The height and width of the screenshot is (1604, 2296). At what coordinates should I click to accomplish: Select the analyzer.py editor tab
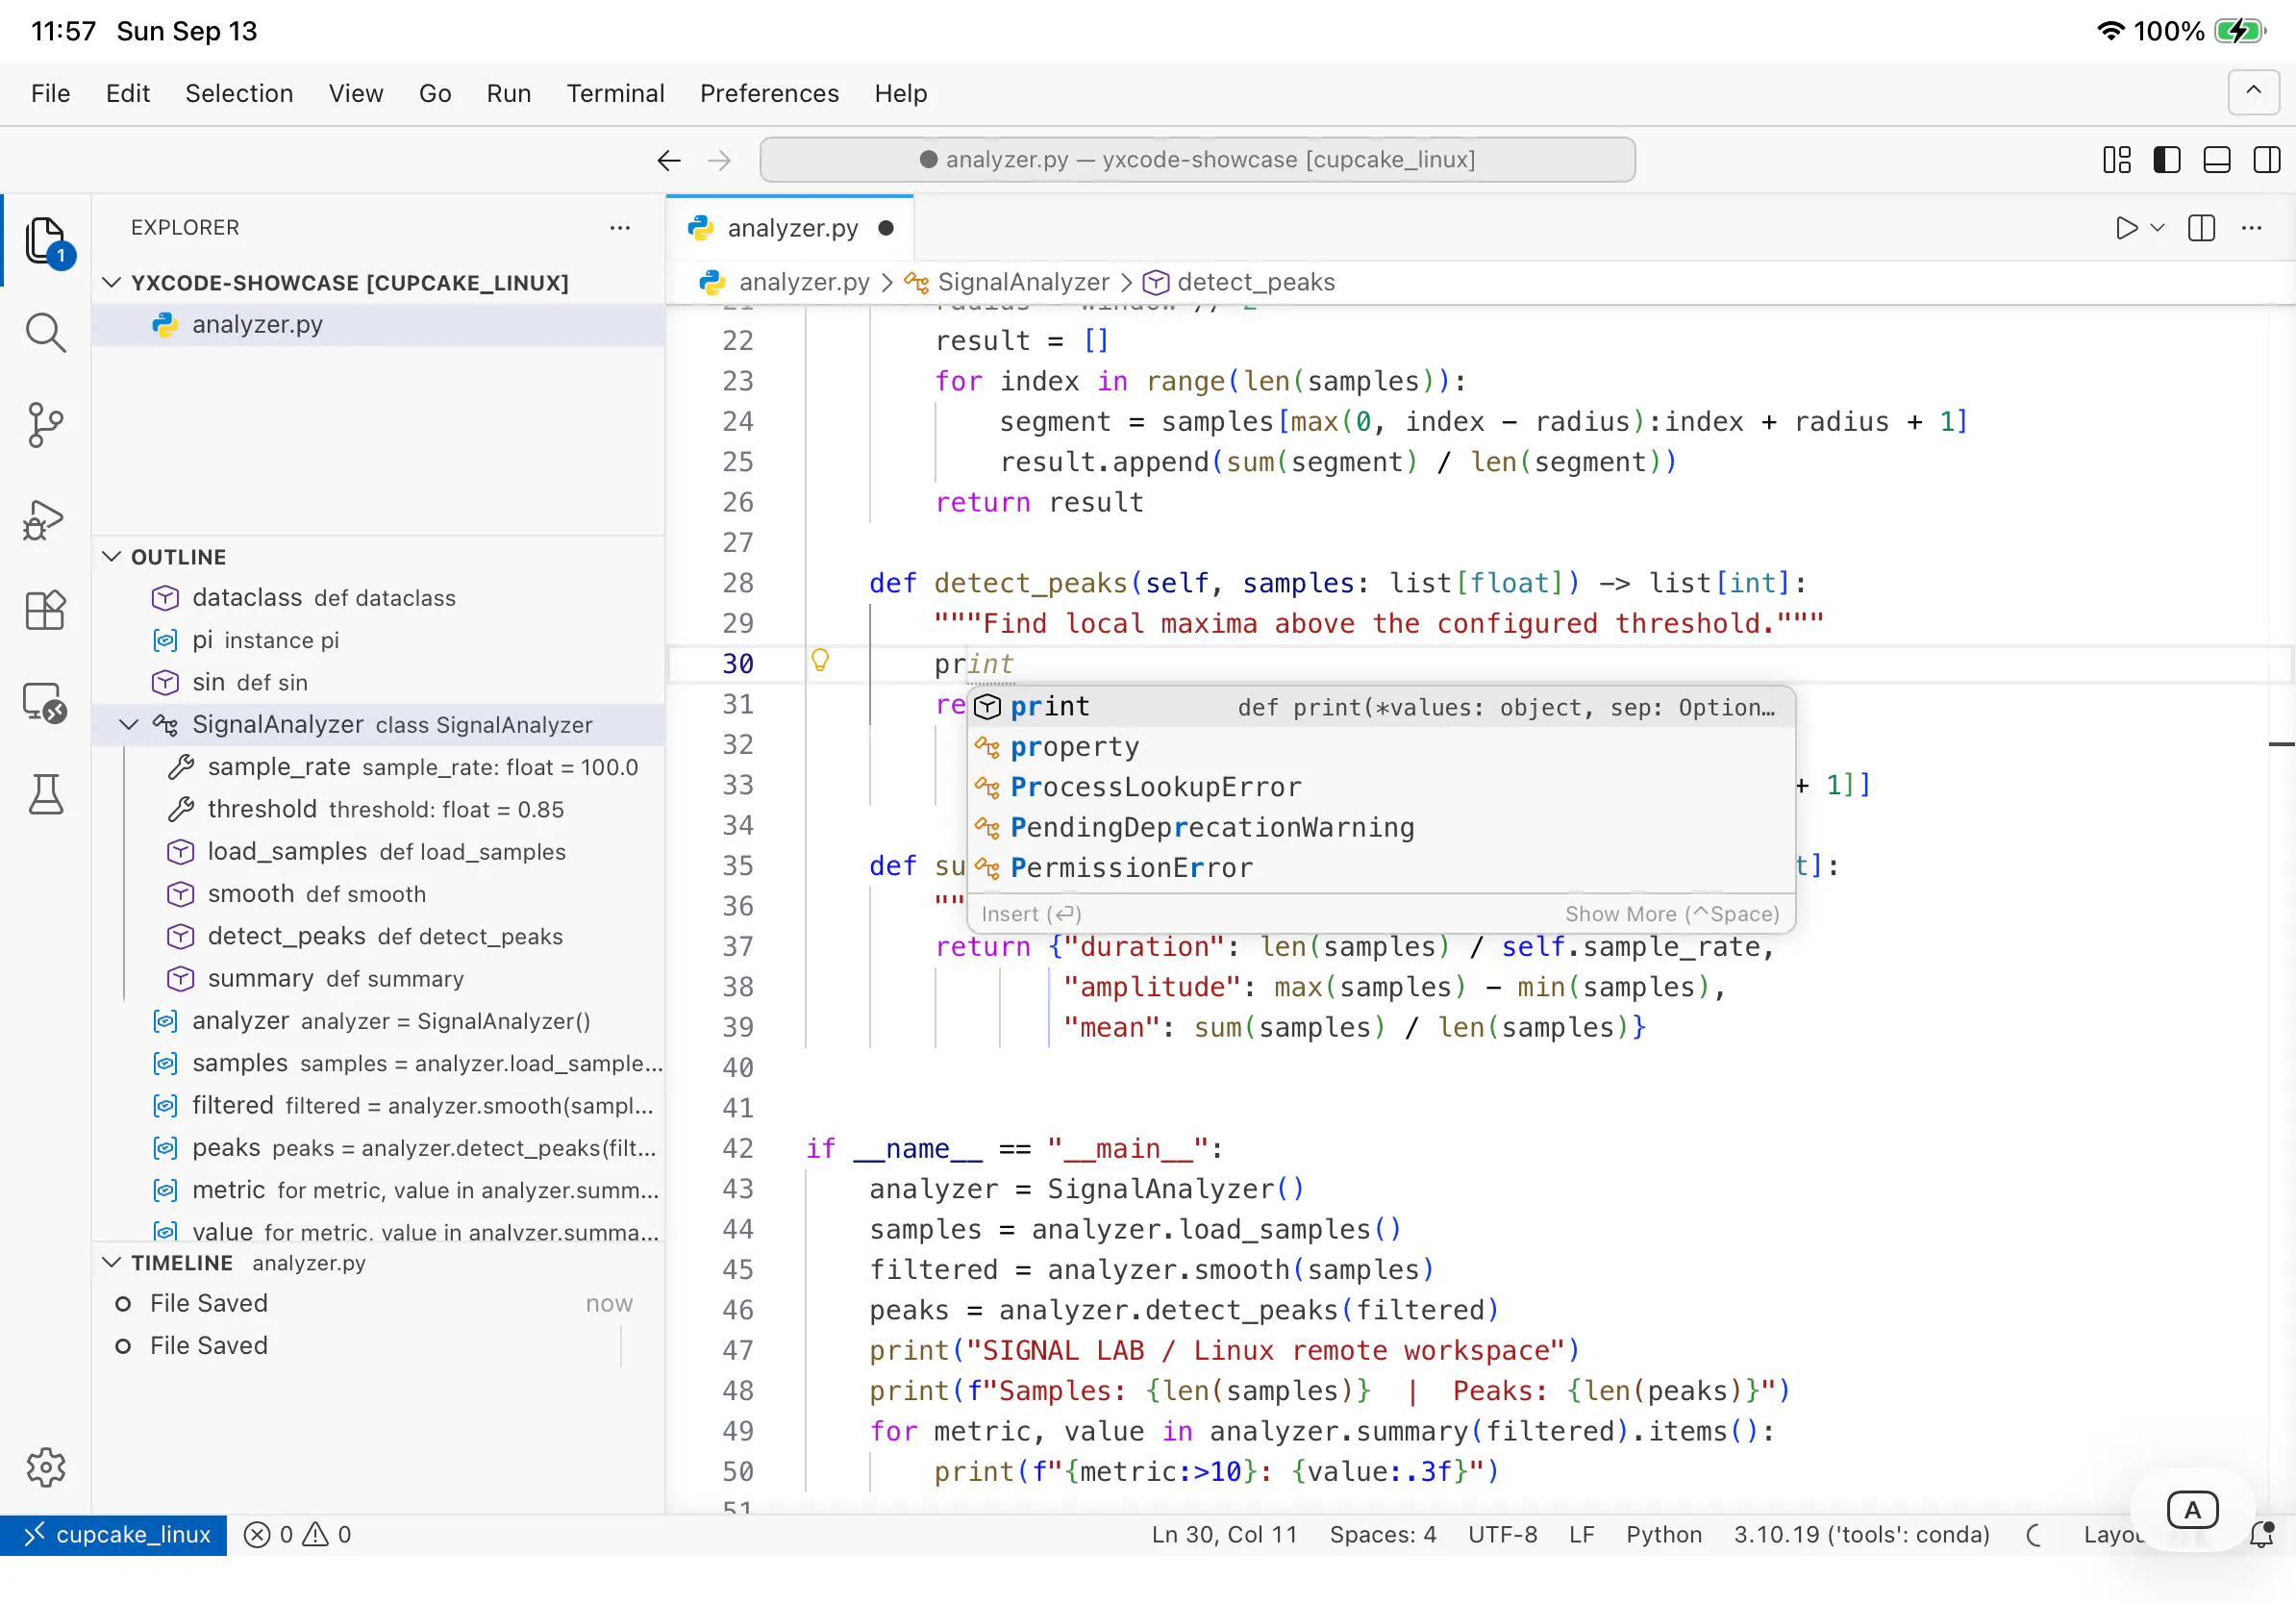[x=790, y=228]
